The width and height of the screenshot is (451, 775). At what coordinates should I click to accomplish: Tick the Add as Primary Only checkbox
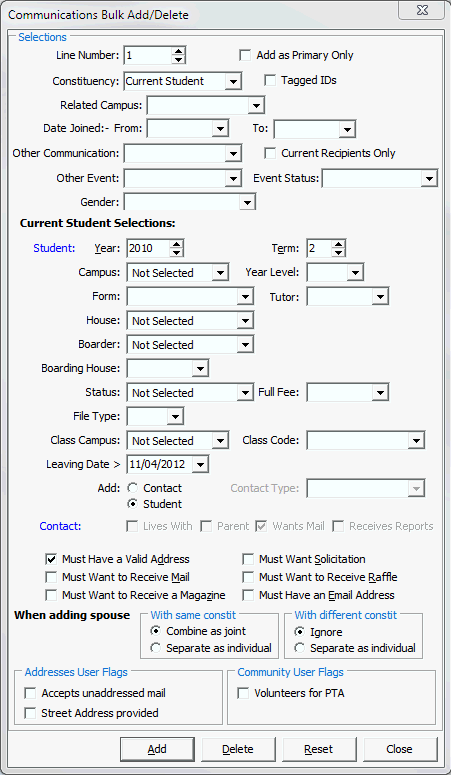(x=245, y=55)
